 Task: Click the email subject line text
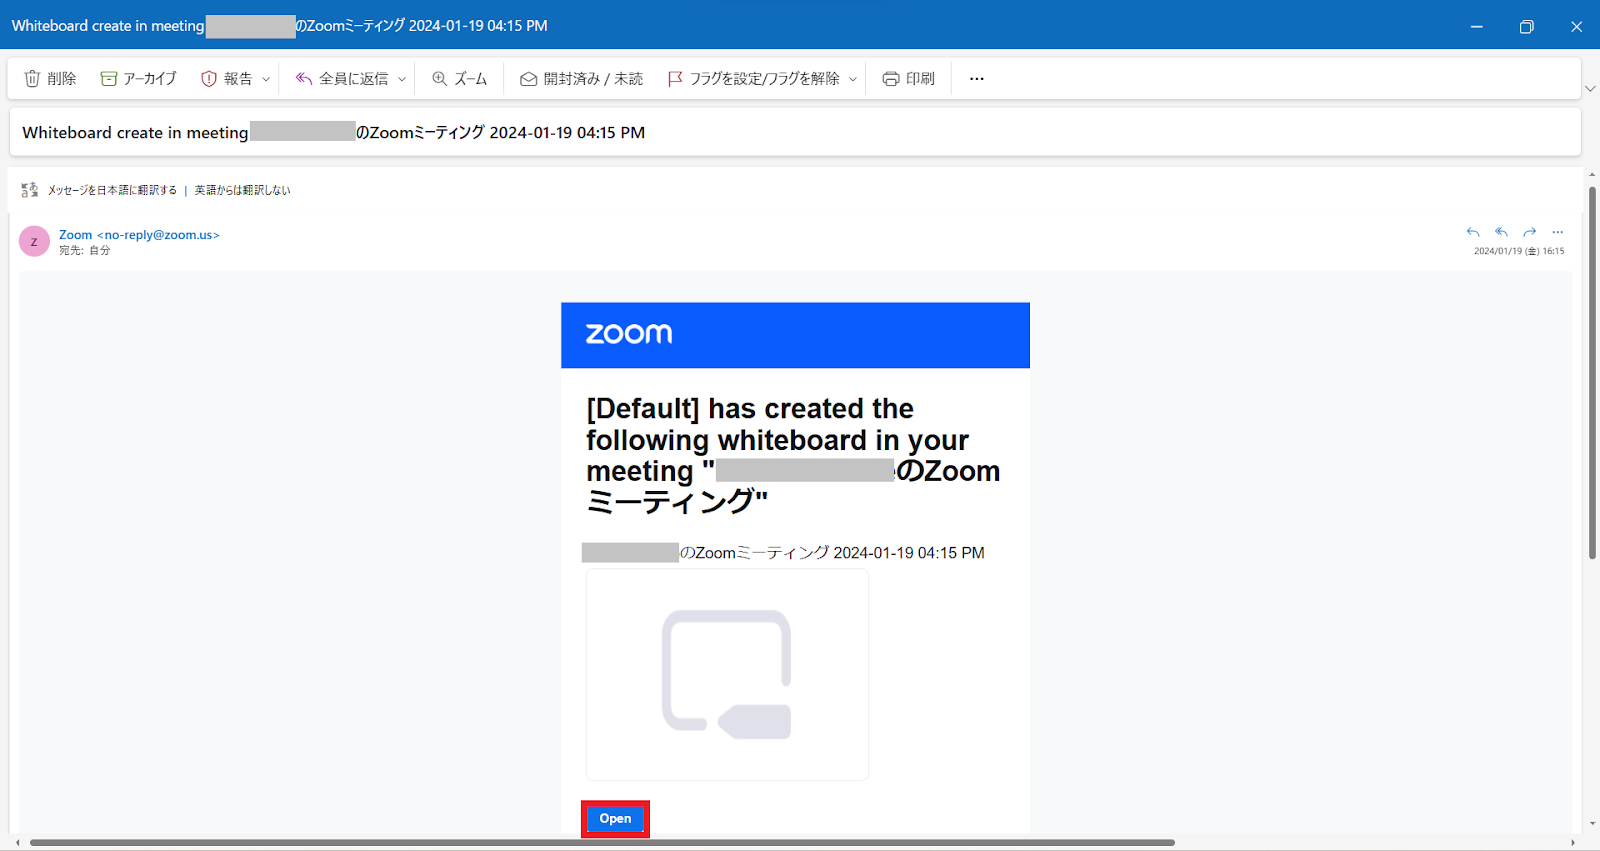[x=333, y=132]
